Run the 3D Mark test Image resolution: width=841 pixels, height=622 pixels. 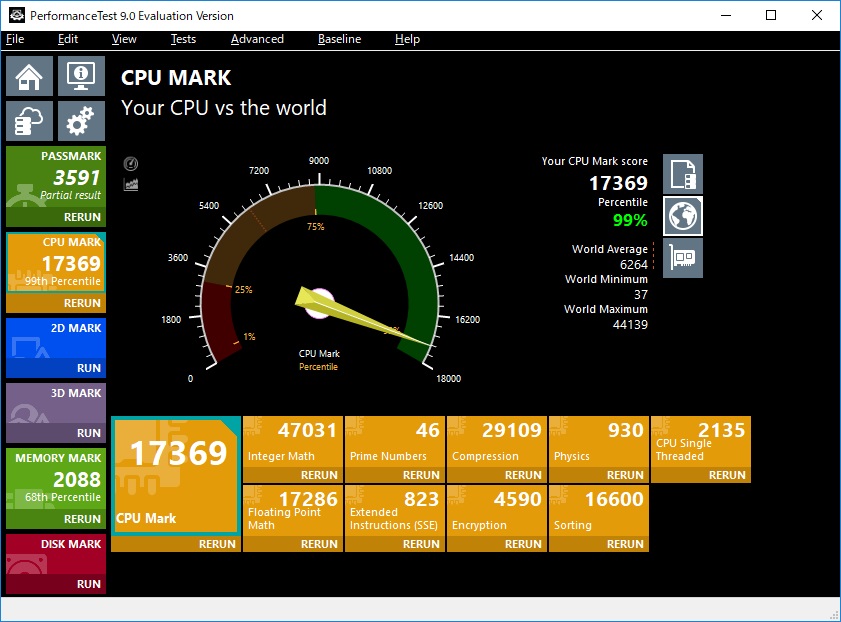(88, 433)
